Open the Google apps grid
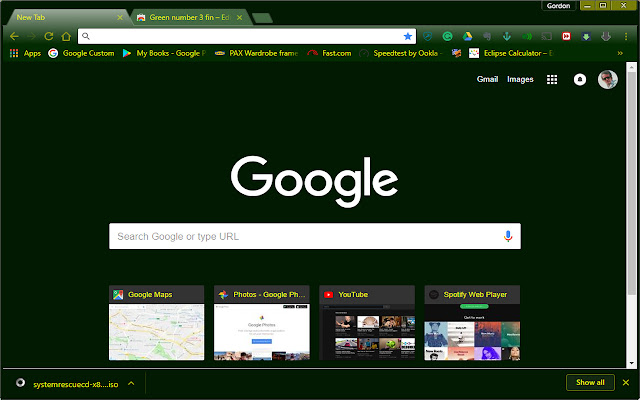This screenshot has height=400, width=640. tap(552, 80)
